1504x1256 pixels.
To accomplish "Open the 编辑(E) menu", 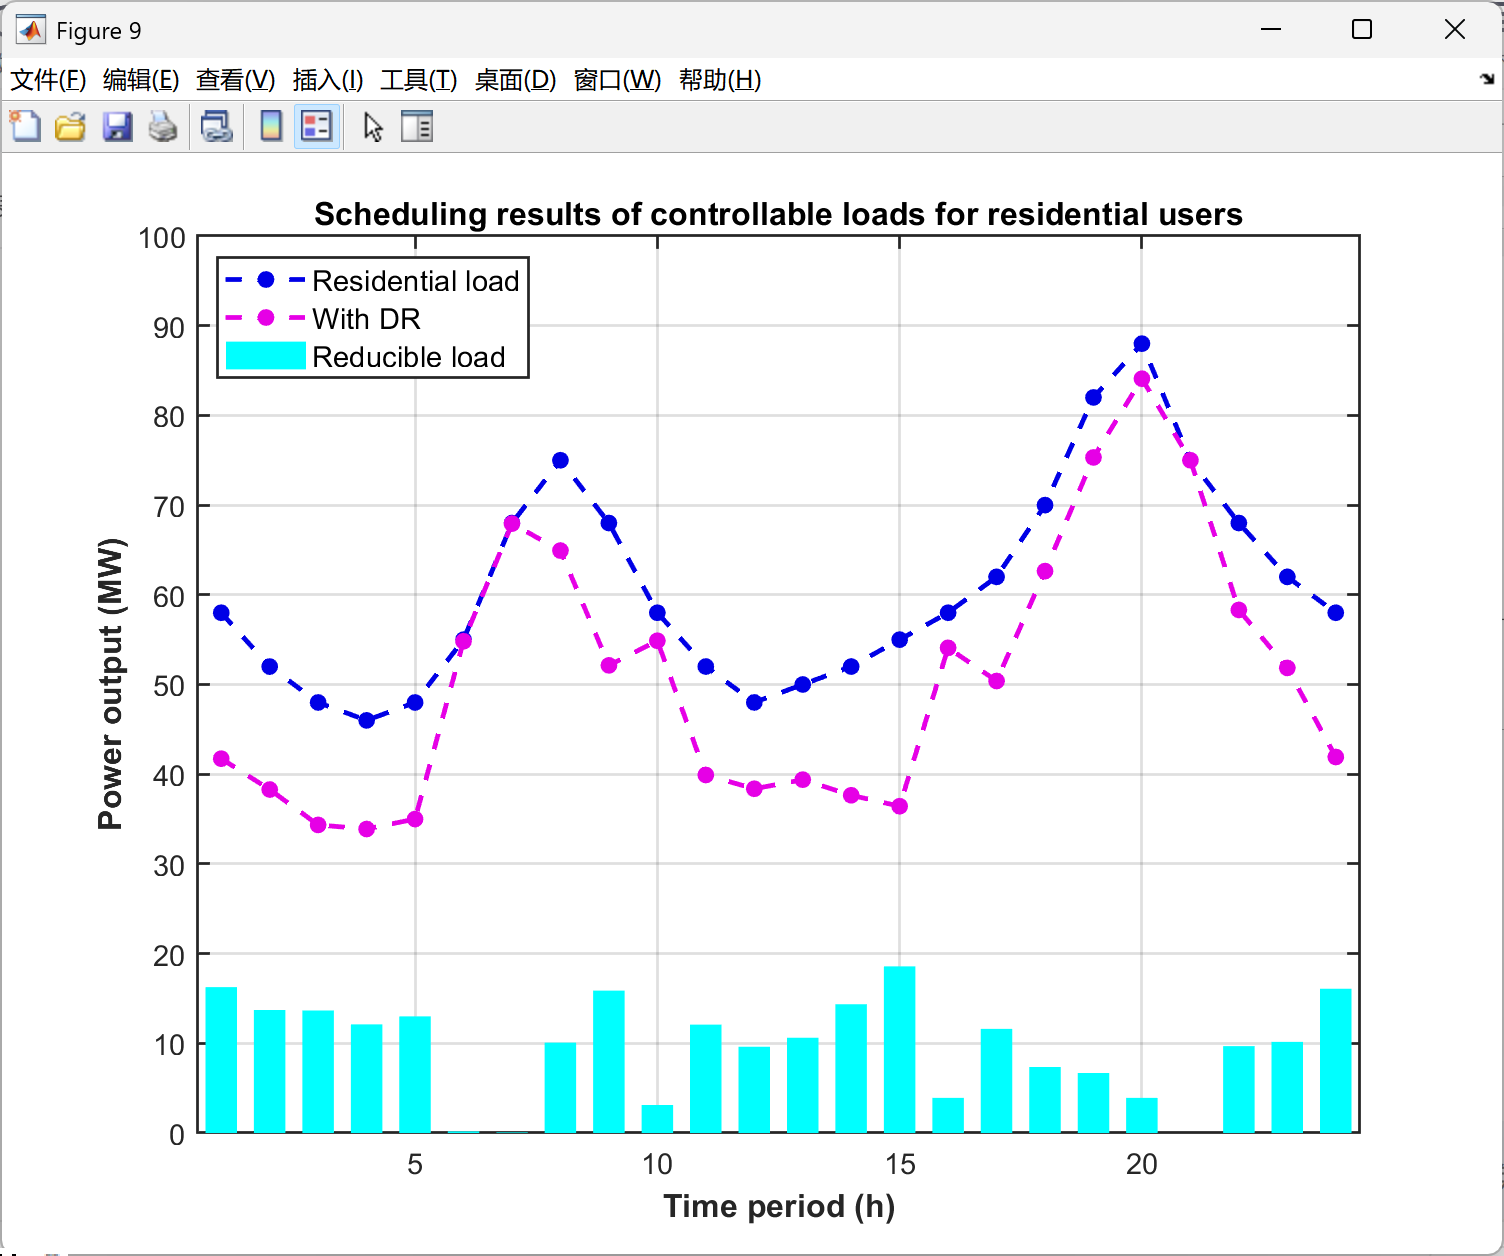I will coord(141,80).
